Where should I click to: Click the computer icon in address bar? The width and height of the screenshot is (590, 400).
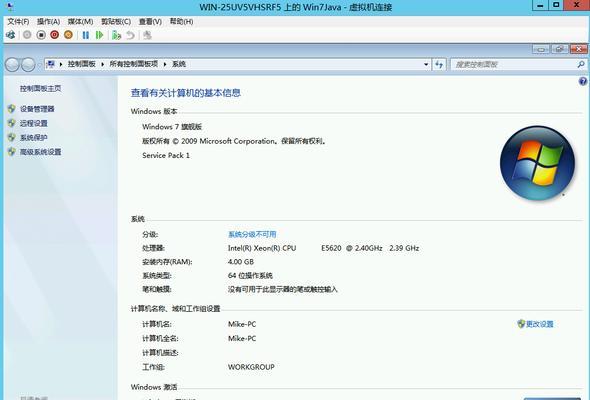pyautogui.click(x=51, y=64)
